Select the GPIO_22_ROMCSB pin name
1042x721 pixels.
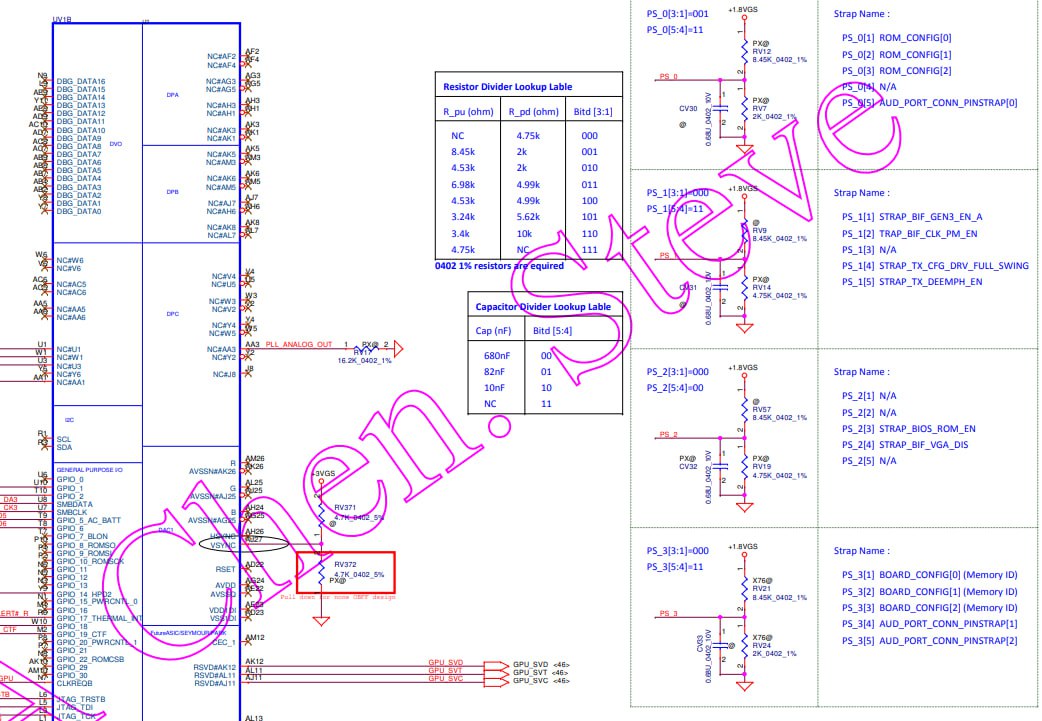click(x=90, y=659)
